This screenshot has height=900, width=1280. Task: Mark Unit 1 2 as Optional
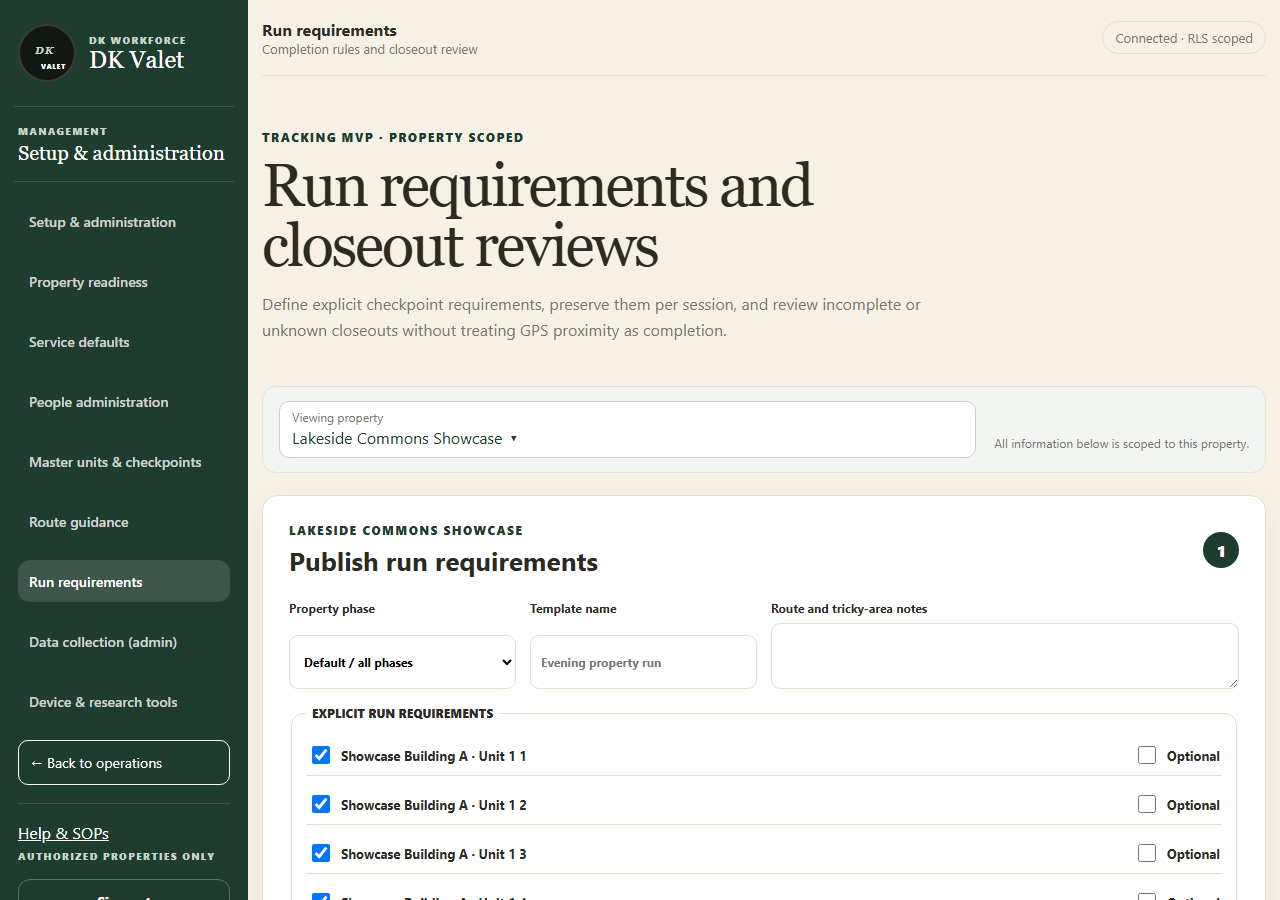(1147, 804)
